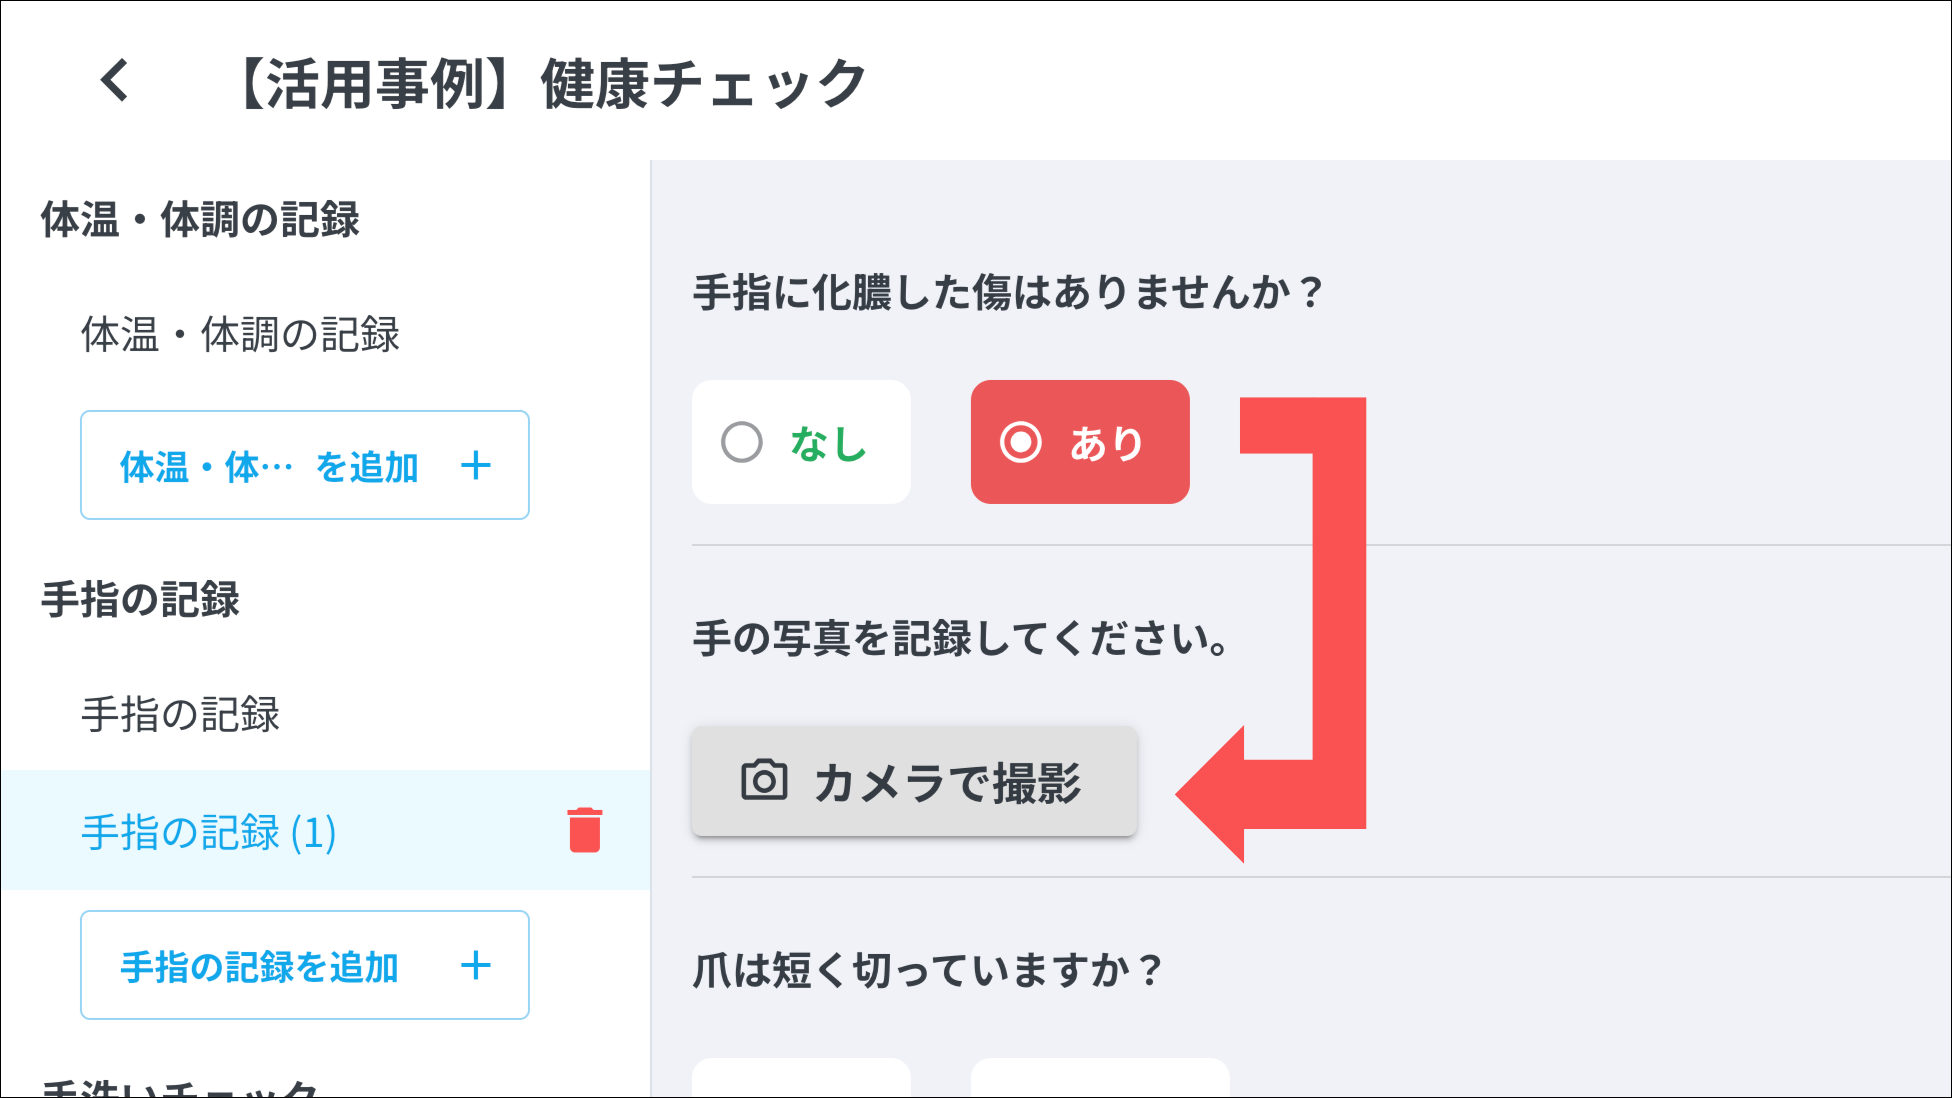Click plus icon beside 手指の記録を追加

pyautogui.click(x=476, y=965)
